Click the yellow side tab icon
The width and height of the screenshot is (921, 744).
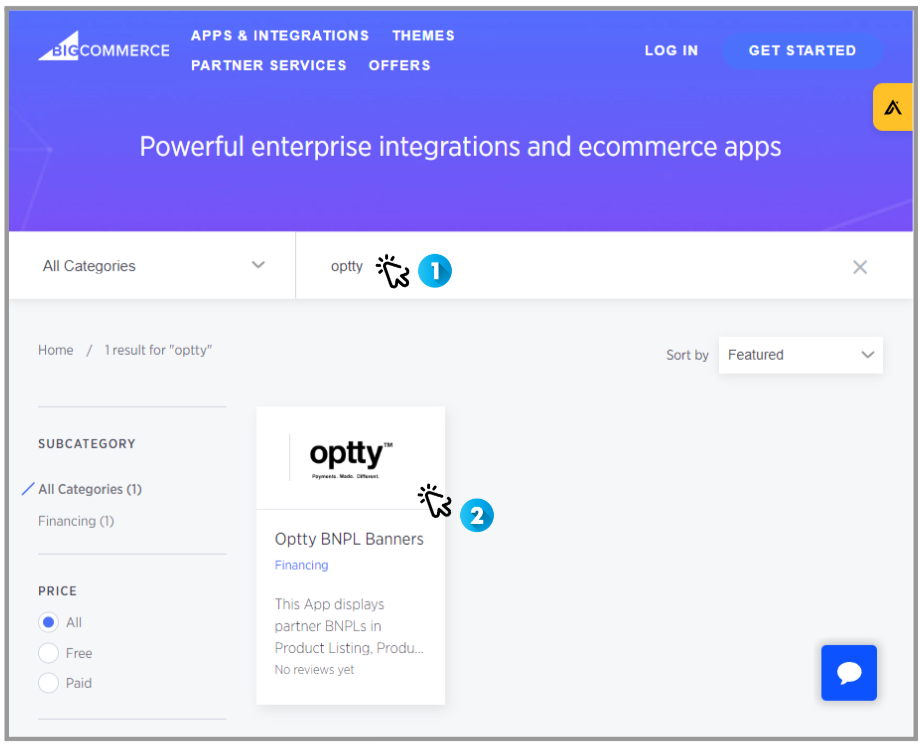tap(892, 107)
